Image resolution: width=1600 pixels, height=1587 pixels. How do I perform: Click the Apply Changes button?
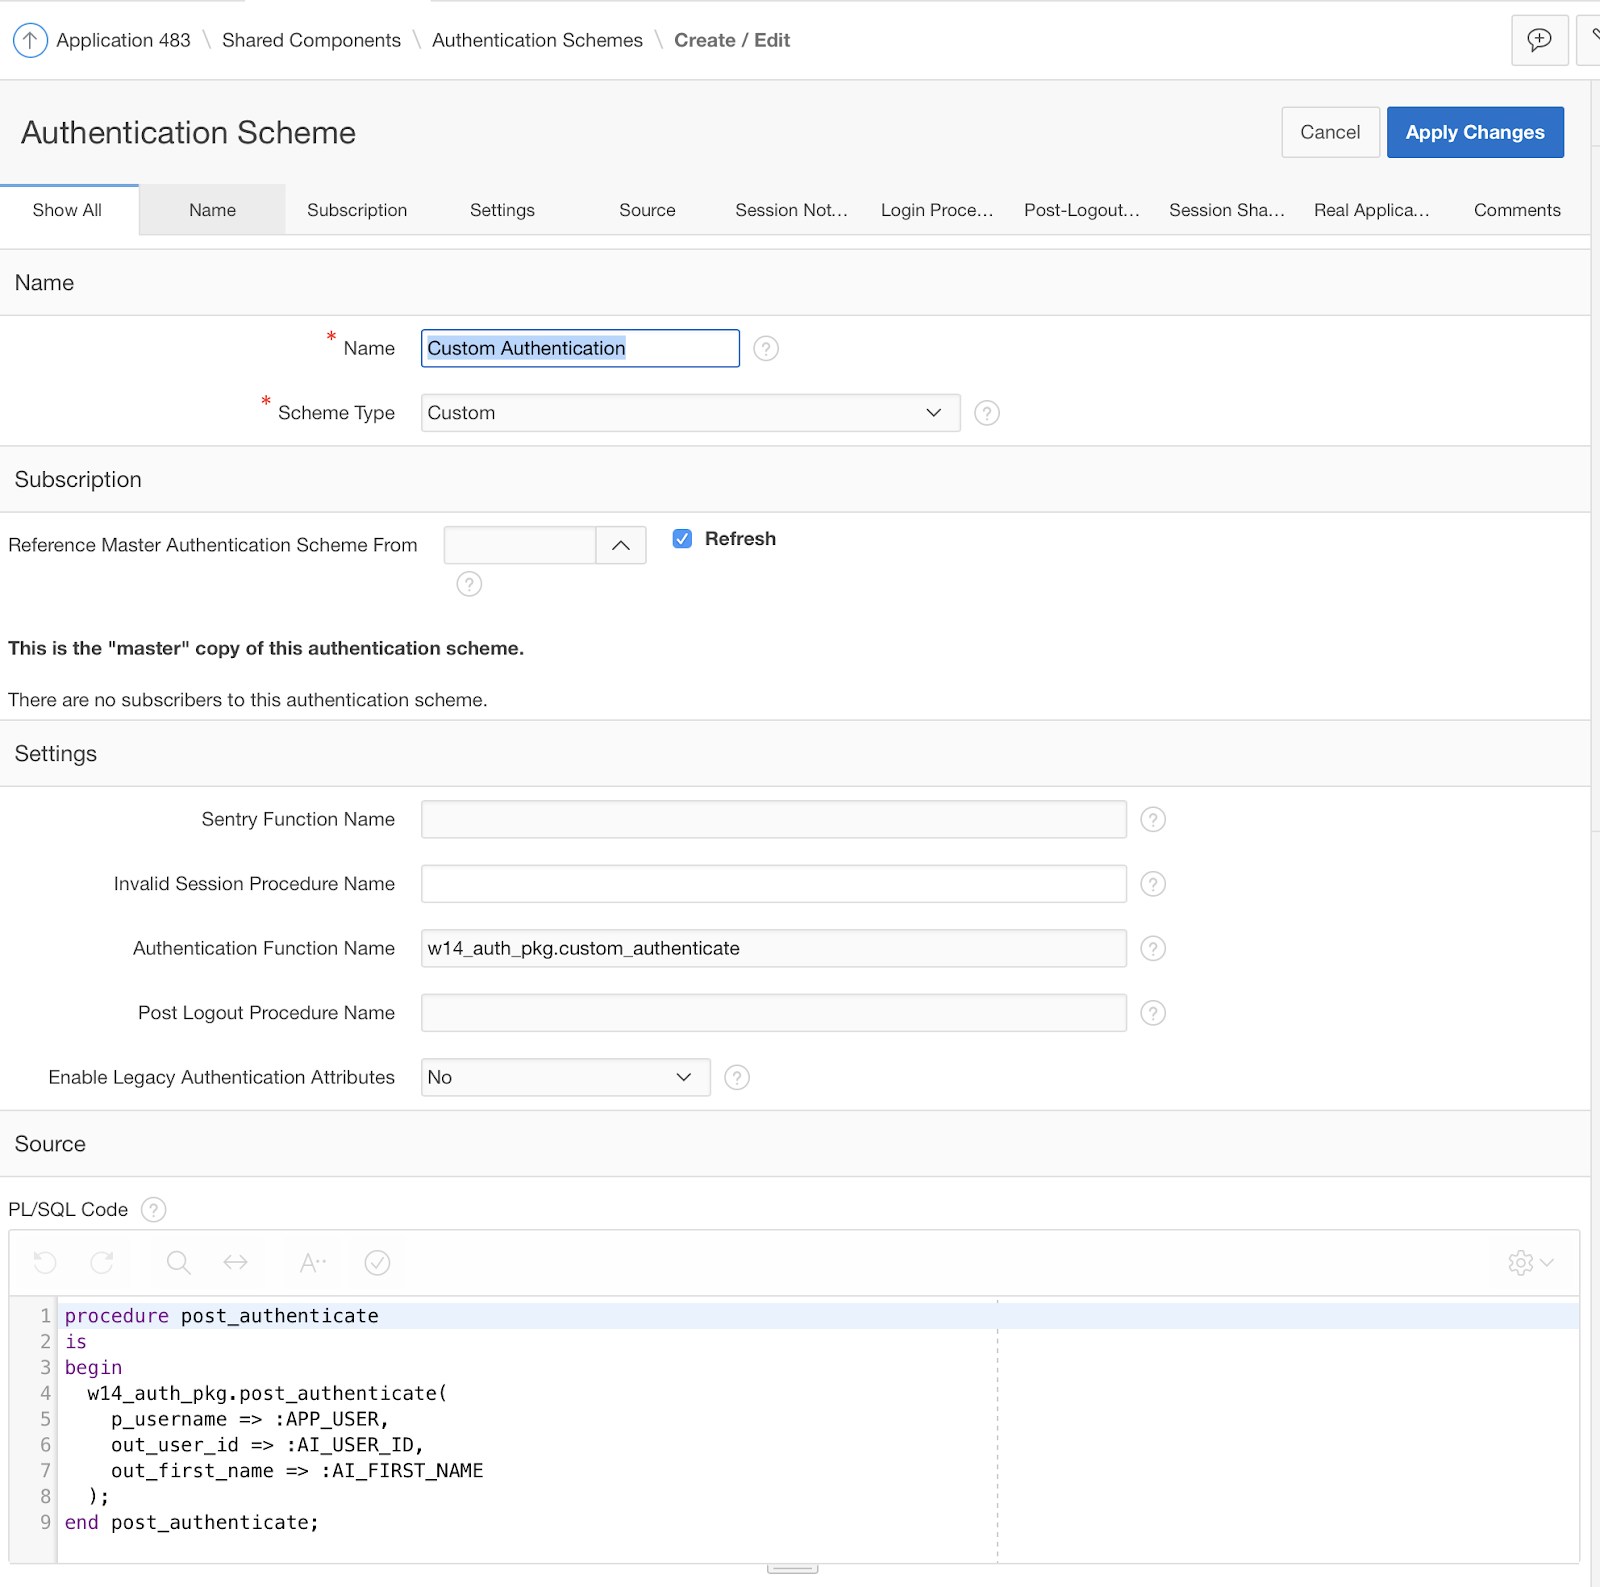1475,132
